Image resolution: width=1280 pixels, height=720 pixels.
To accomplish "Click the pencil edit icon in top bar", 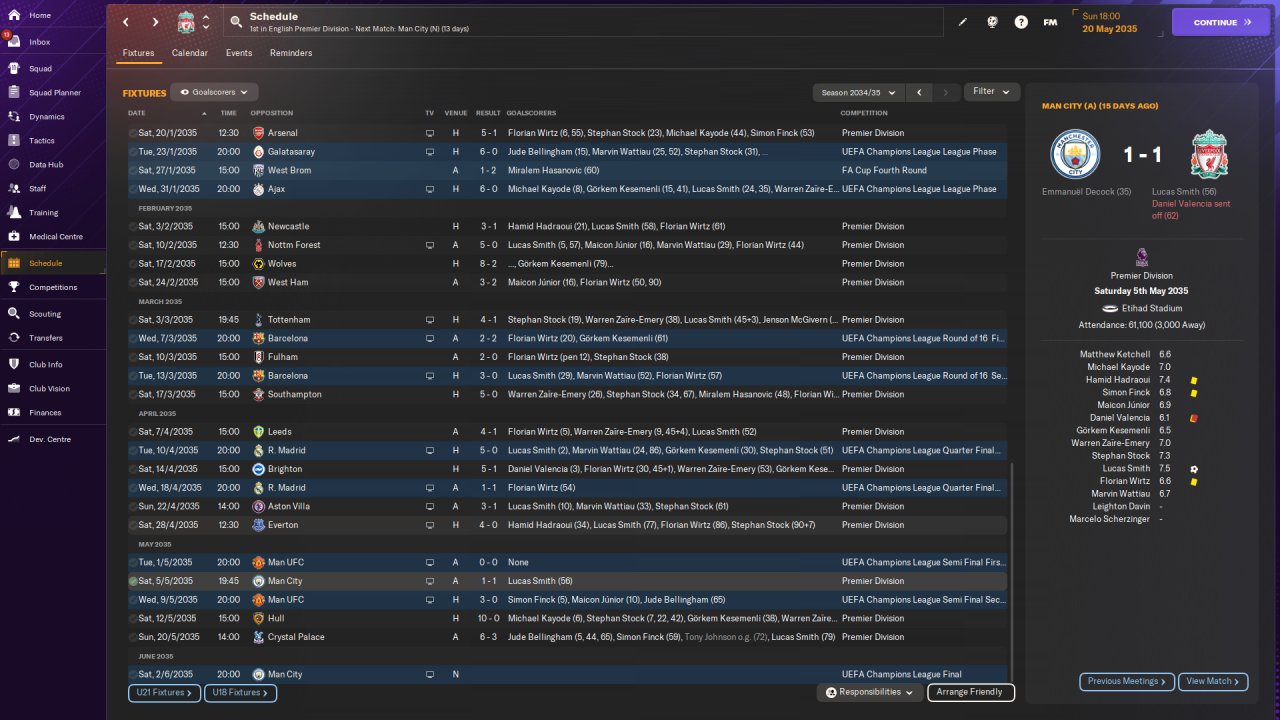I will click(x=963, y=22).
